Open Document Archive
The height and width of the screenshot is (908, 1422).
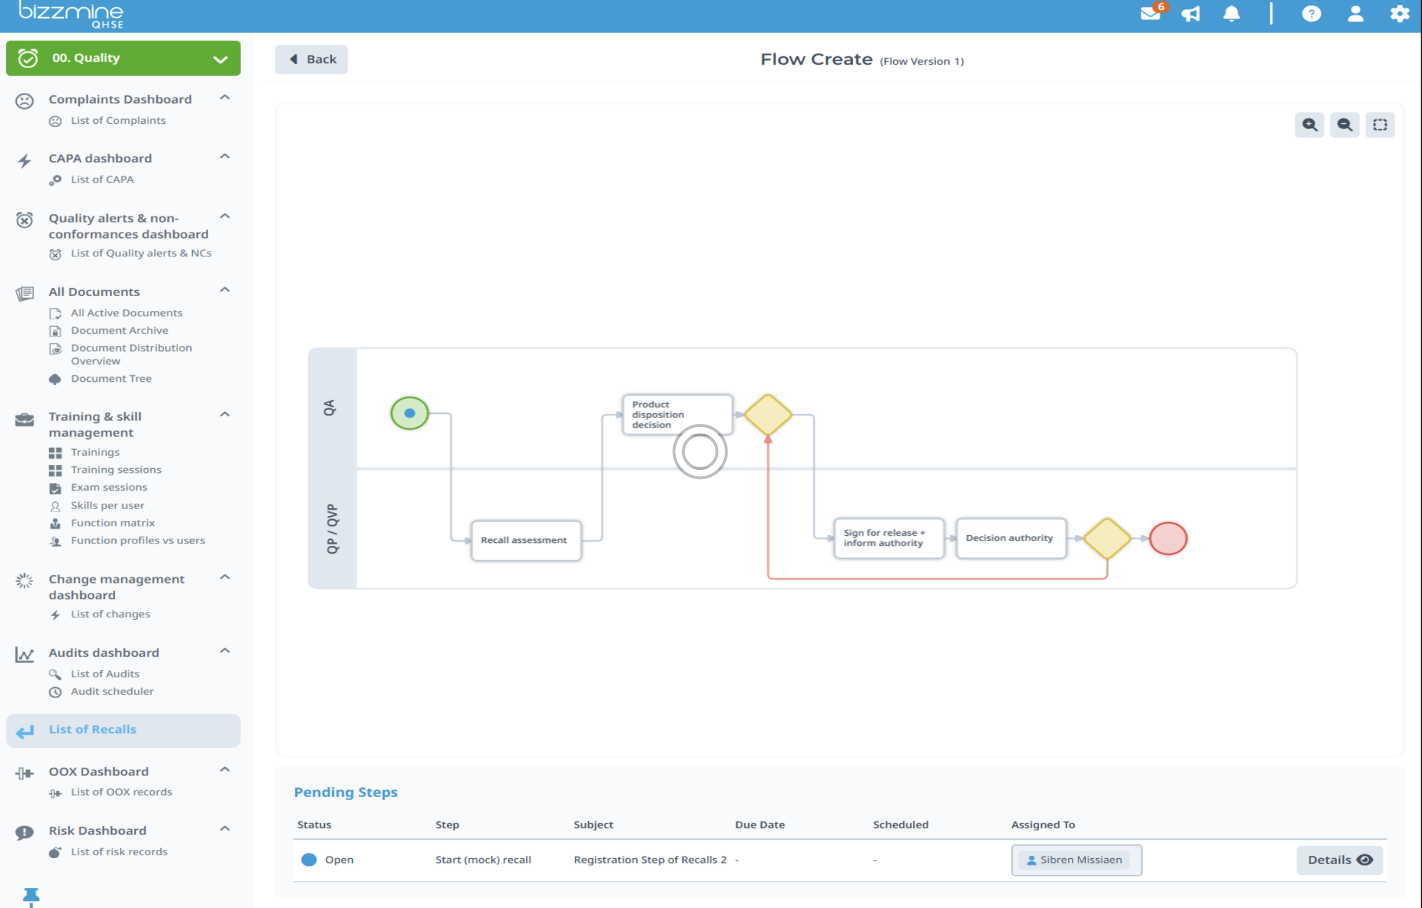coord(119,331)
